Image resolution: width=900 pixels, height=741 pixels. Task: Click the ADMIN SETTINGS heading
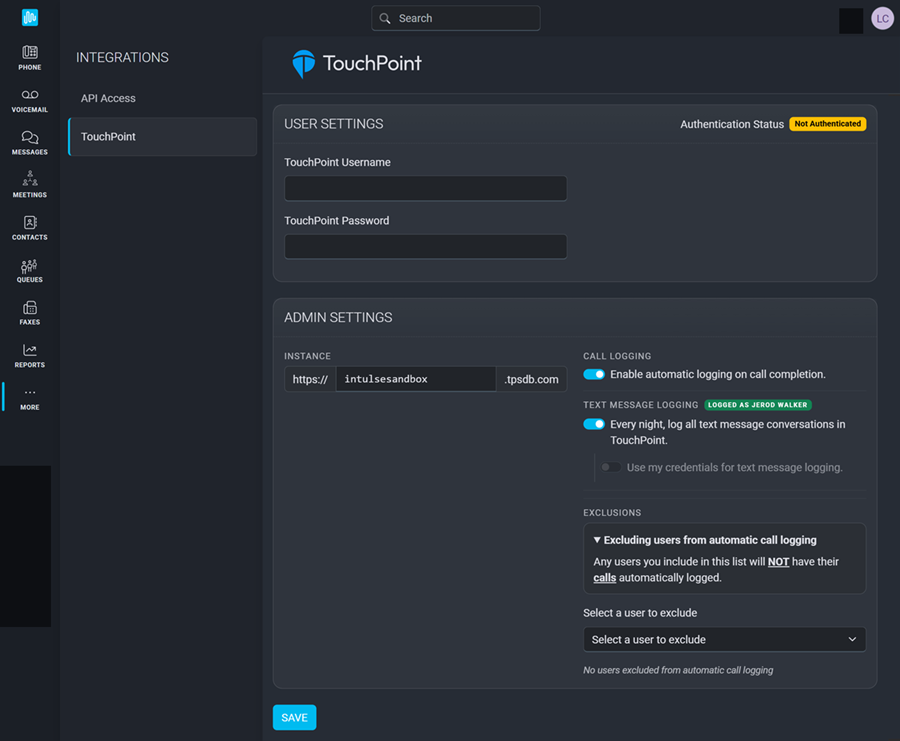point(338,317)
